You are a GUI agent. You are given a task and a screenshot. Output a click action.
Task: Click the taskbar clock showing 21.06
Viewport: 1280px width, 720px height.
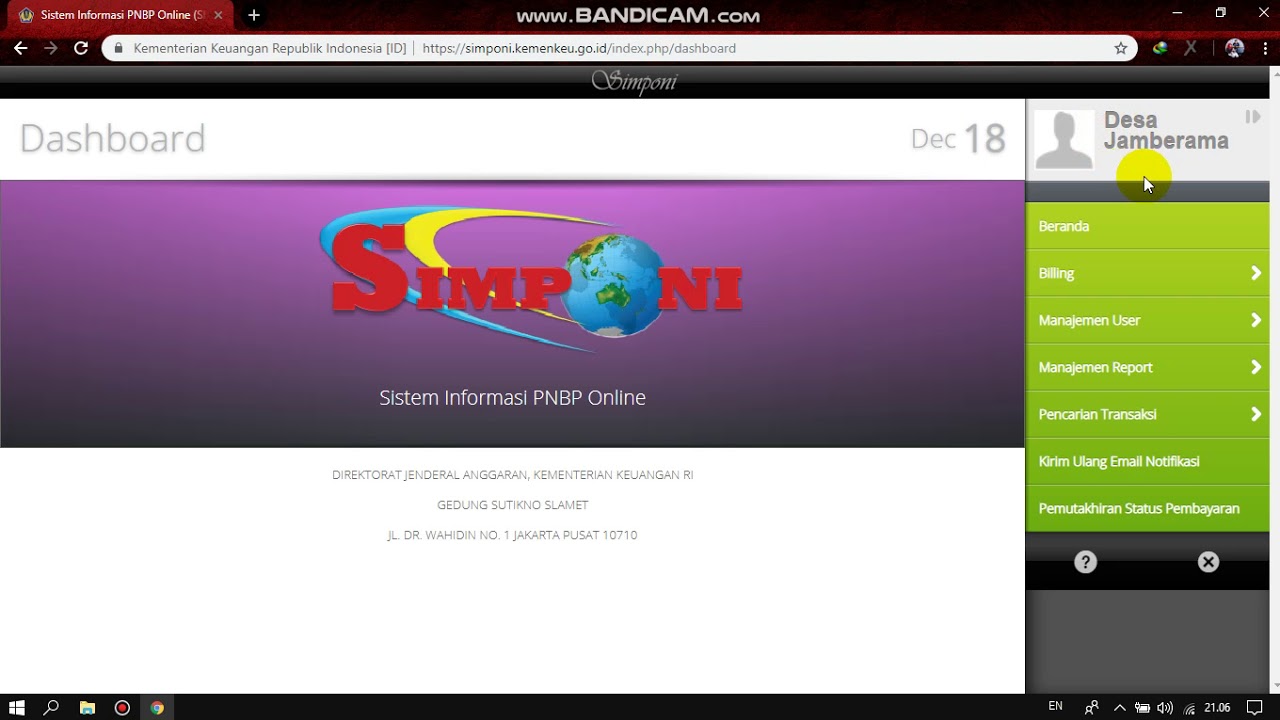1217,707
